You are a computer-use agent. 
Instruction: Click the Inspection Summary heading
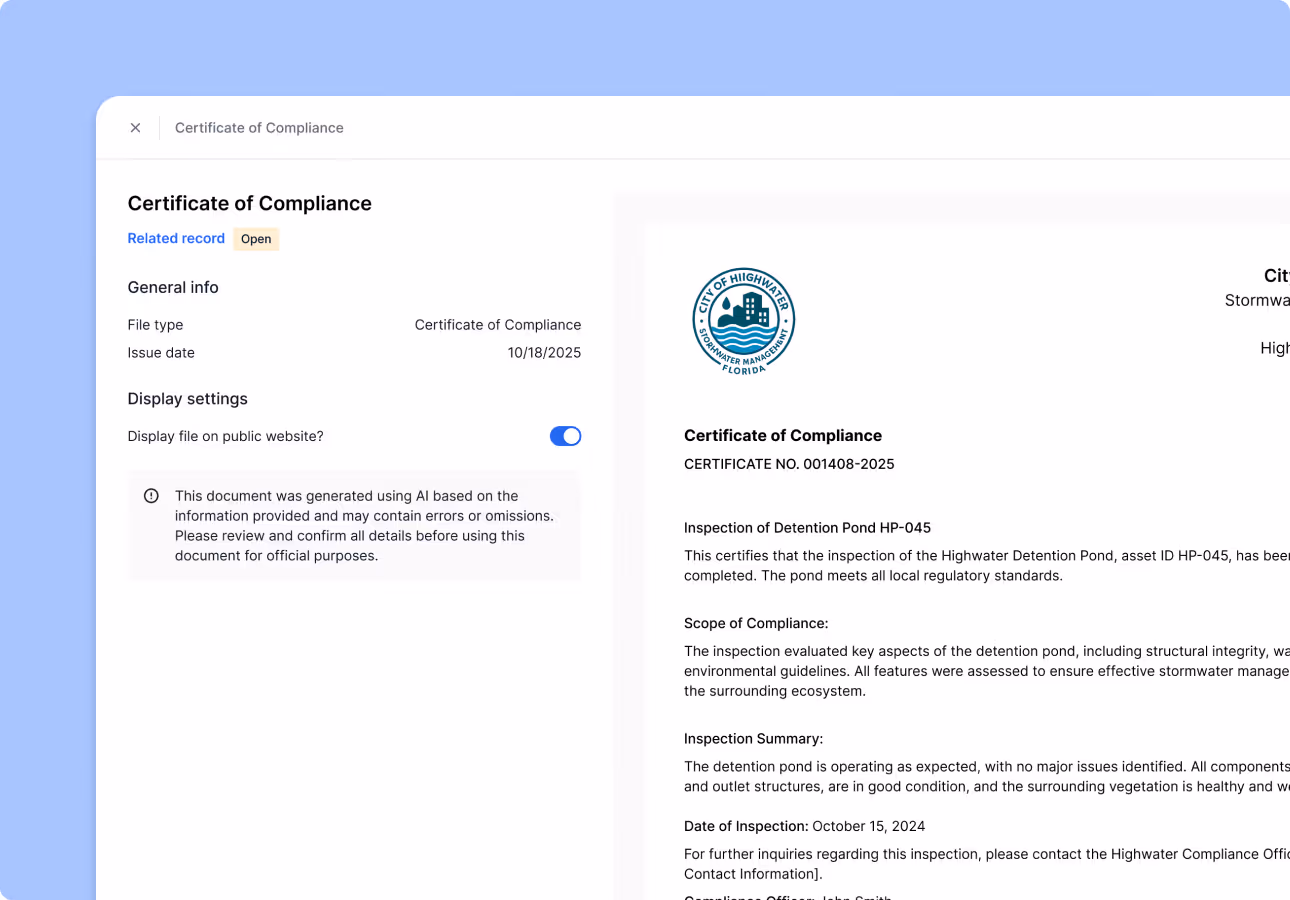(753, 739)
